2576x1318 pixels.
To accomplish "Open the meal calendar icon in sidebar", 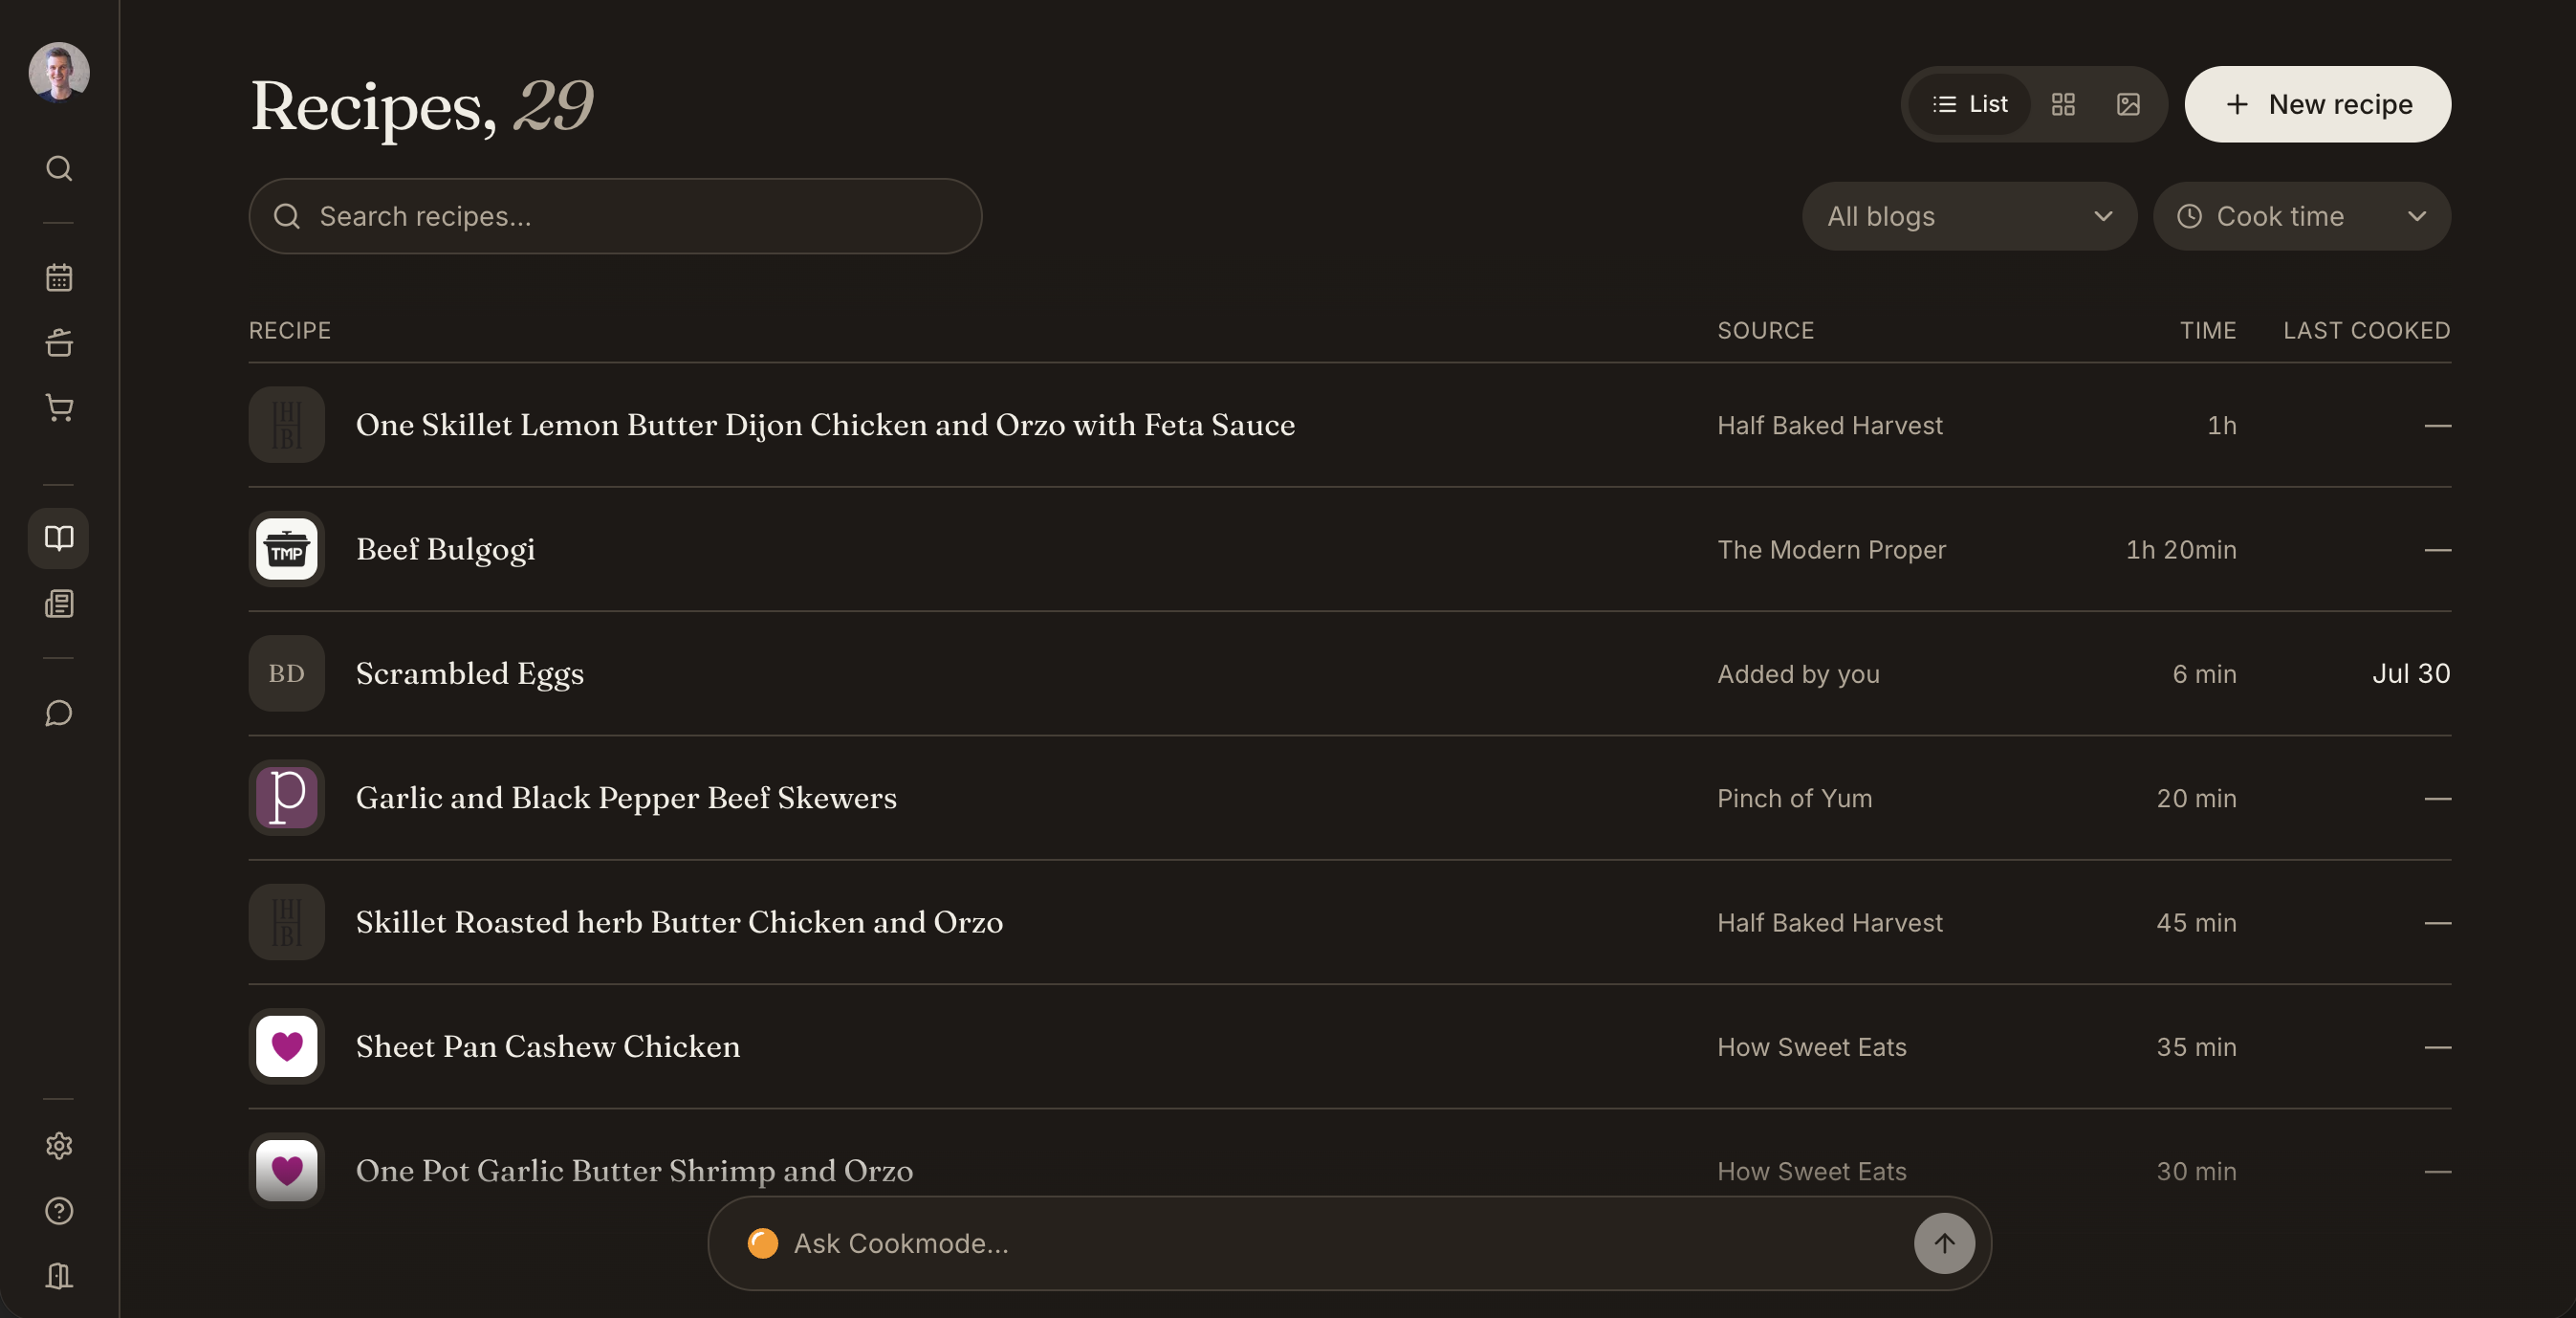I will (59, 277).
